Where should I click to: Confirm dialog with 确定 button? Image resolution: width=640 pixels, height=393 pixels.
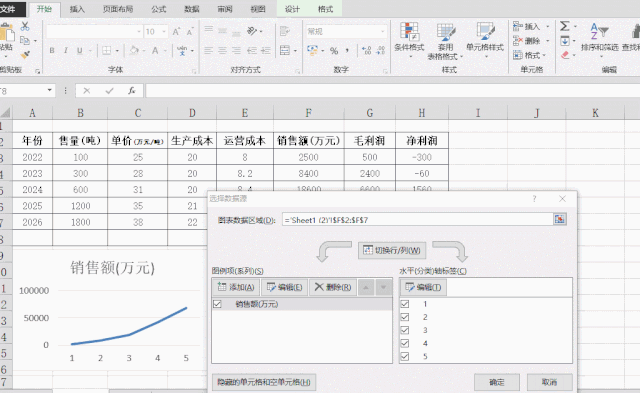(497, 382)
